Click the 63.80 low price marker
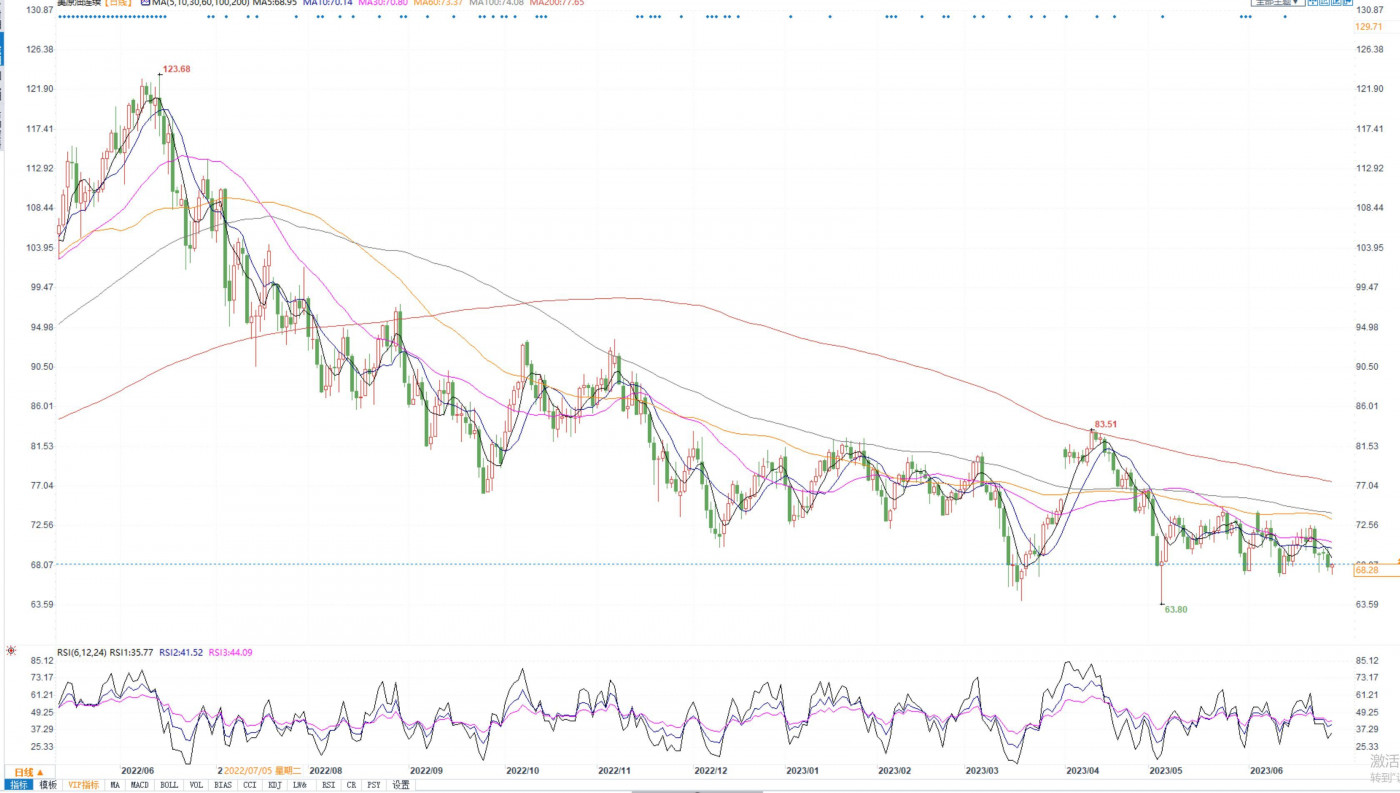This screenshot has height=793, width=1400. point(1177,609)
